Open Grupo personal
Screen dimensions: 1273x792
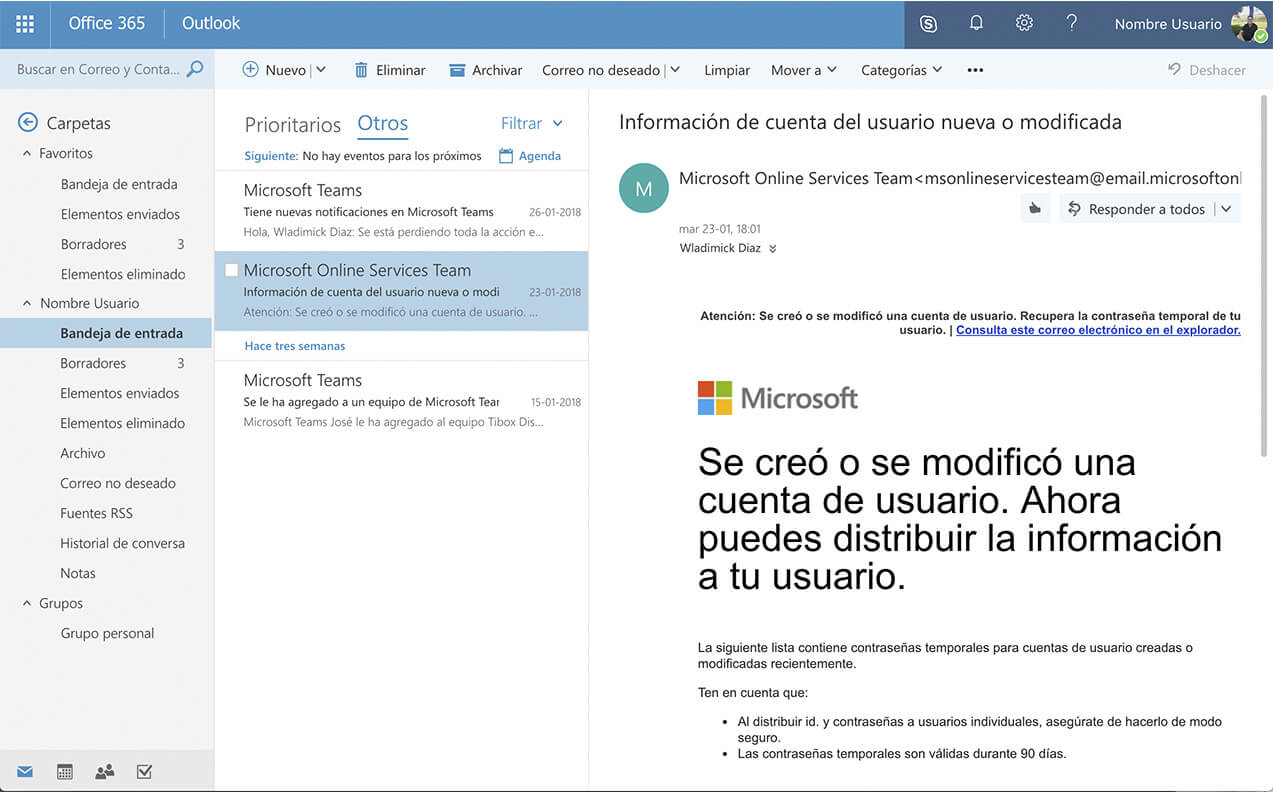(x=107, y=633)
